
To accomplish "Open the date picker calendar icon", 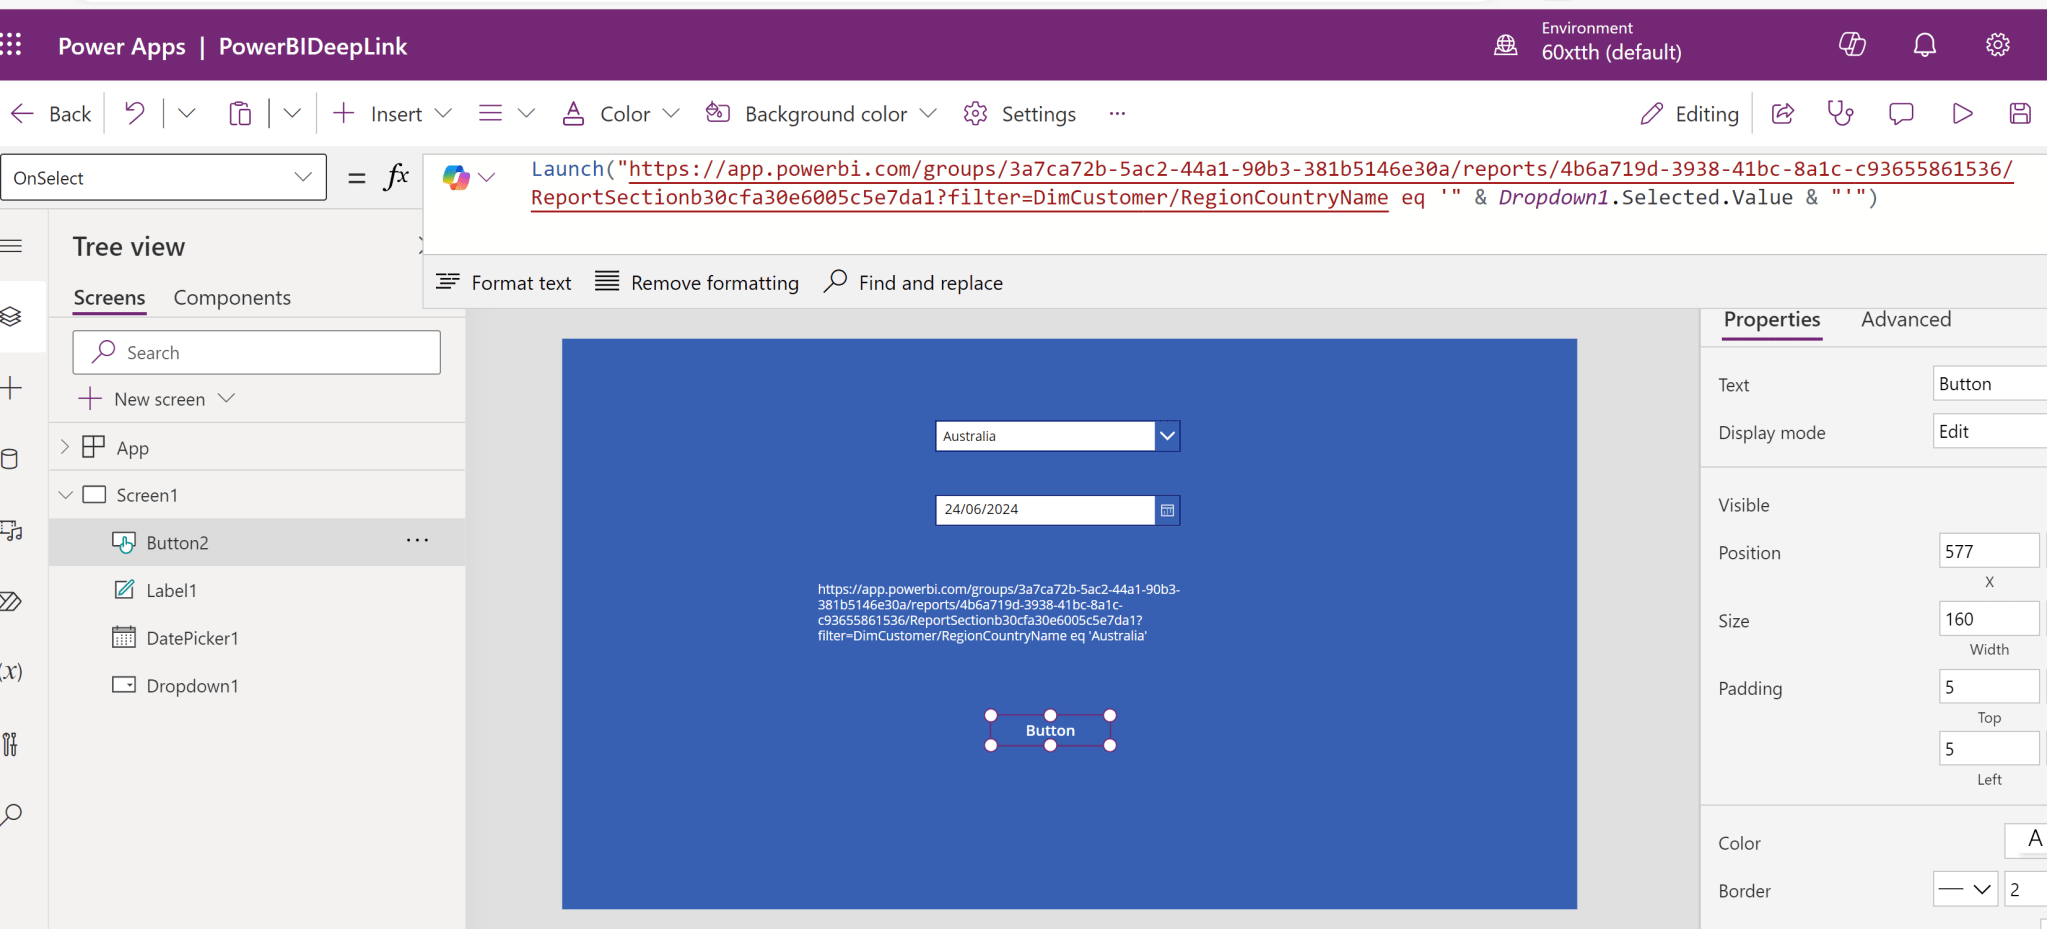I will (1167, 510).
